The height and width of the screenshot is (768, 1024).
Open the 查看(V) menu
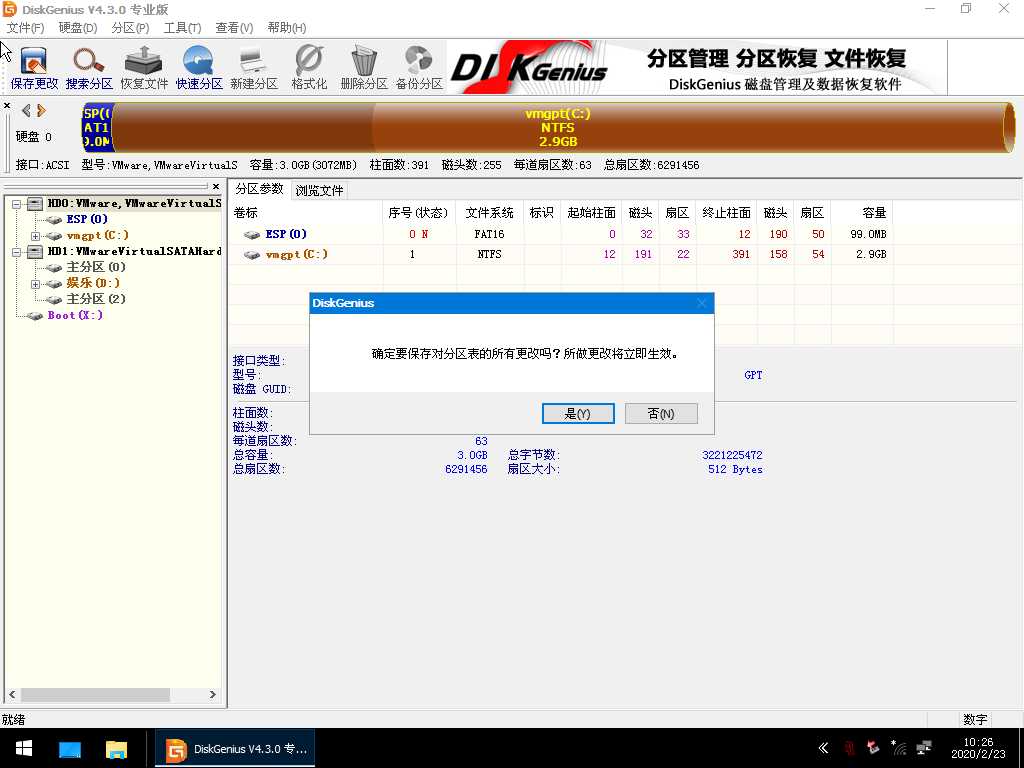pyautogui.click(x=234, y=27)
